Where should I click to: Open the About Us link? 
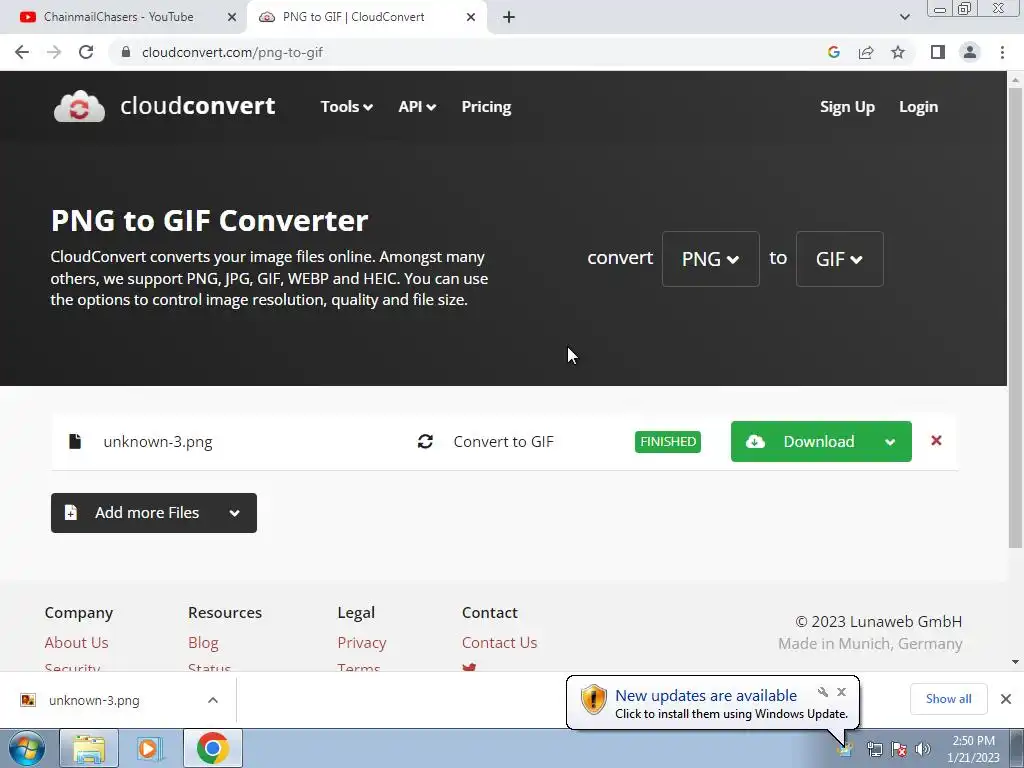76,643
